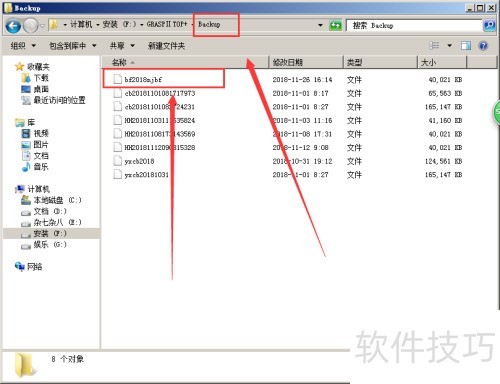Sort by the 修改日期 column header
The height and width of the screenshot is (384, 500).
tap(306, 62)
